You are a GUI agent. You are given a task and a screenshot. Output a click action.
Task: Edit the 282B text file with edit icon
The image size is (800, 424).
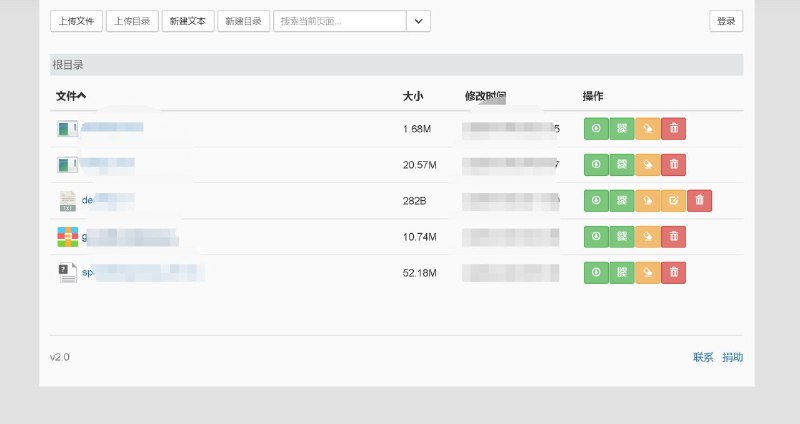(674, 201)
